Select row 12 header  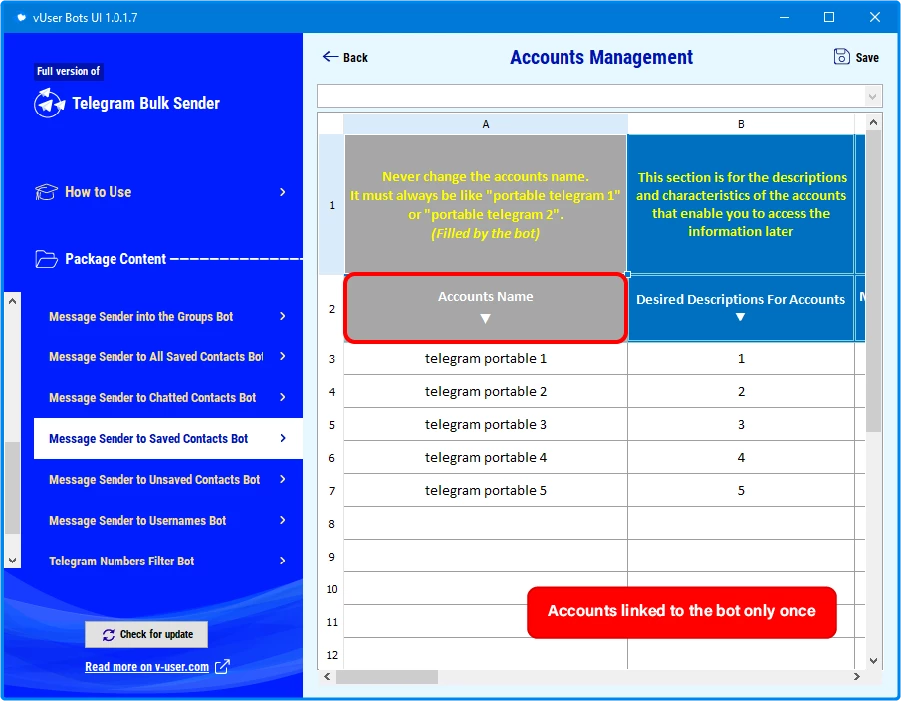332,655
